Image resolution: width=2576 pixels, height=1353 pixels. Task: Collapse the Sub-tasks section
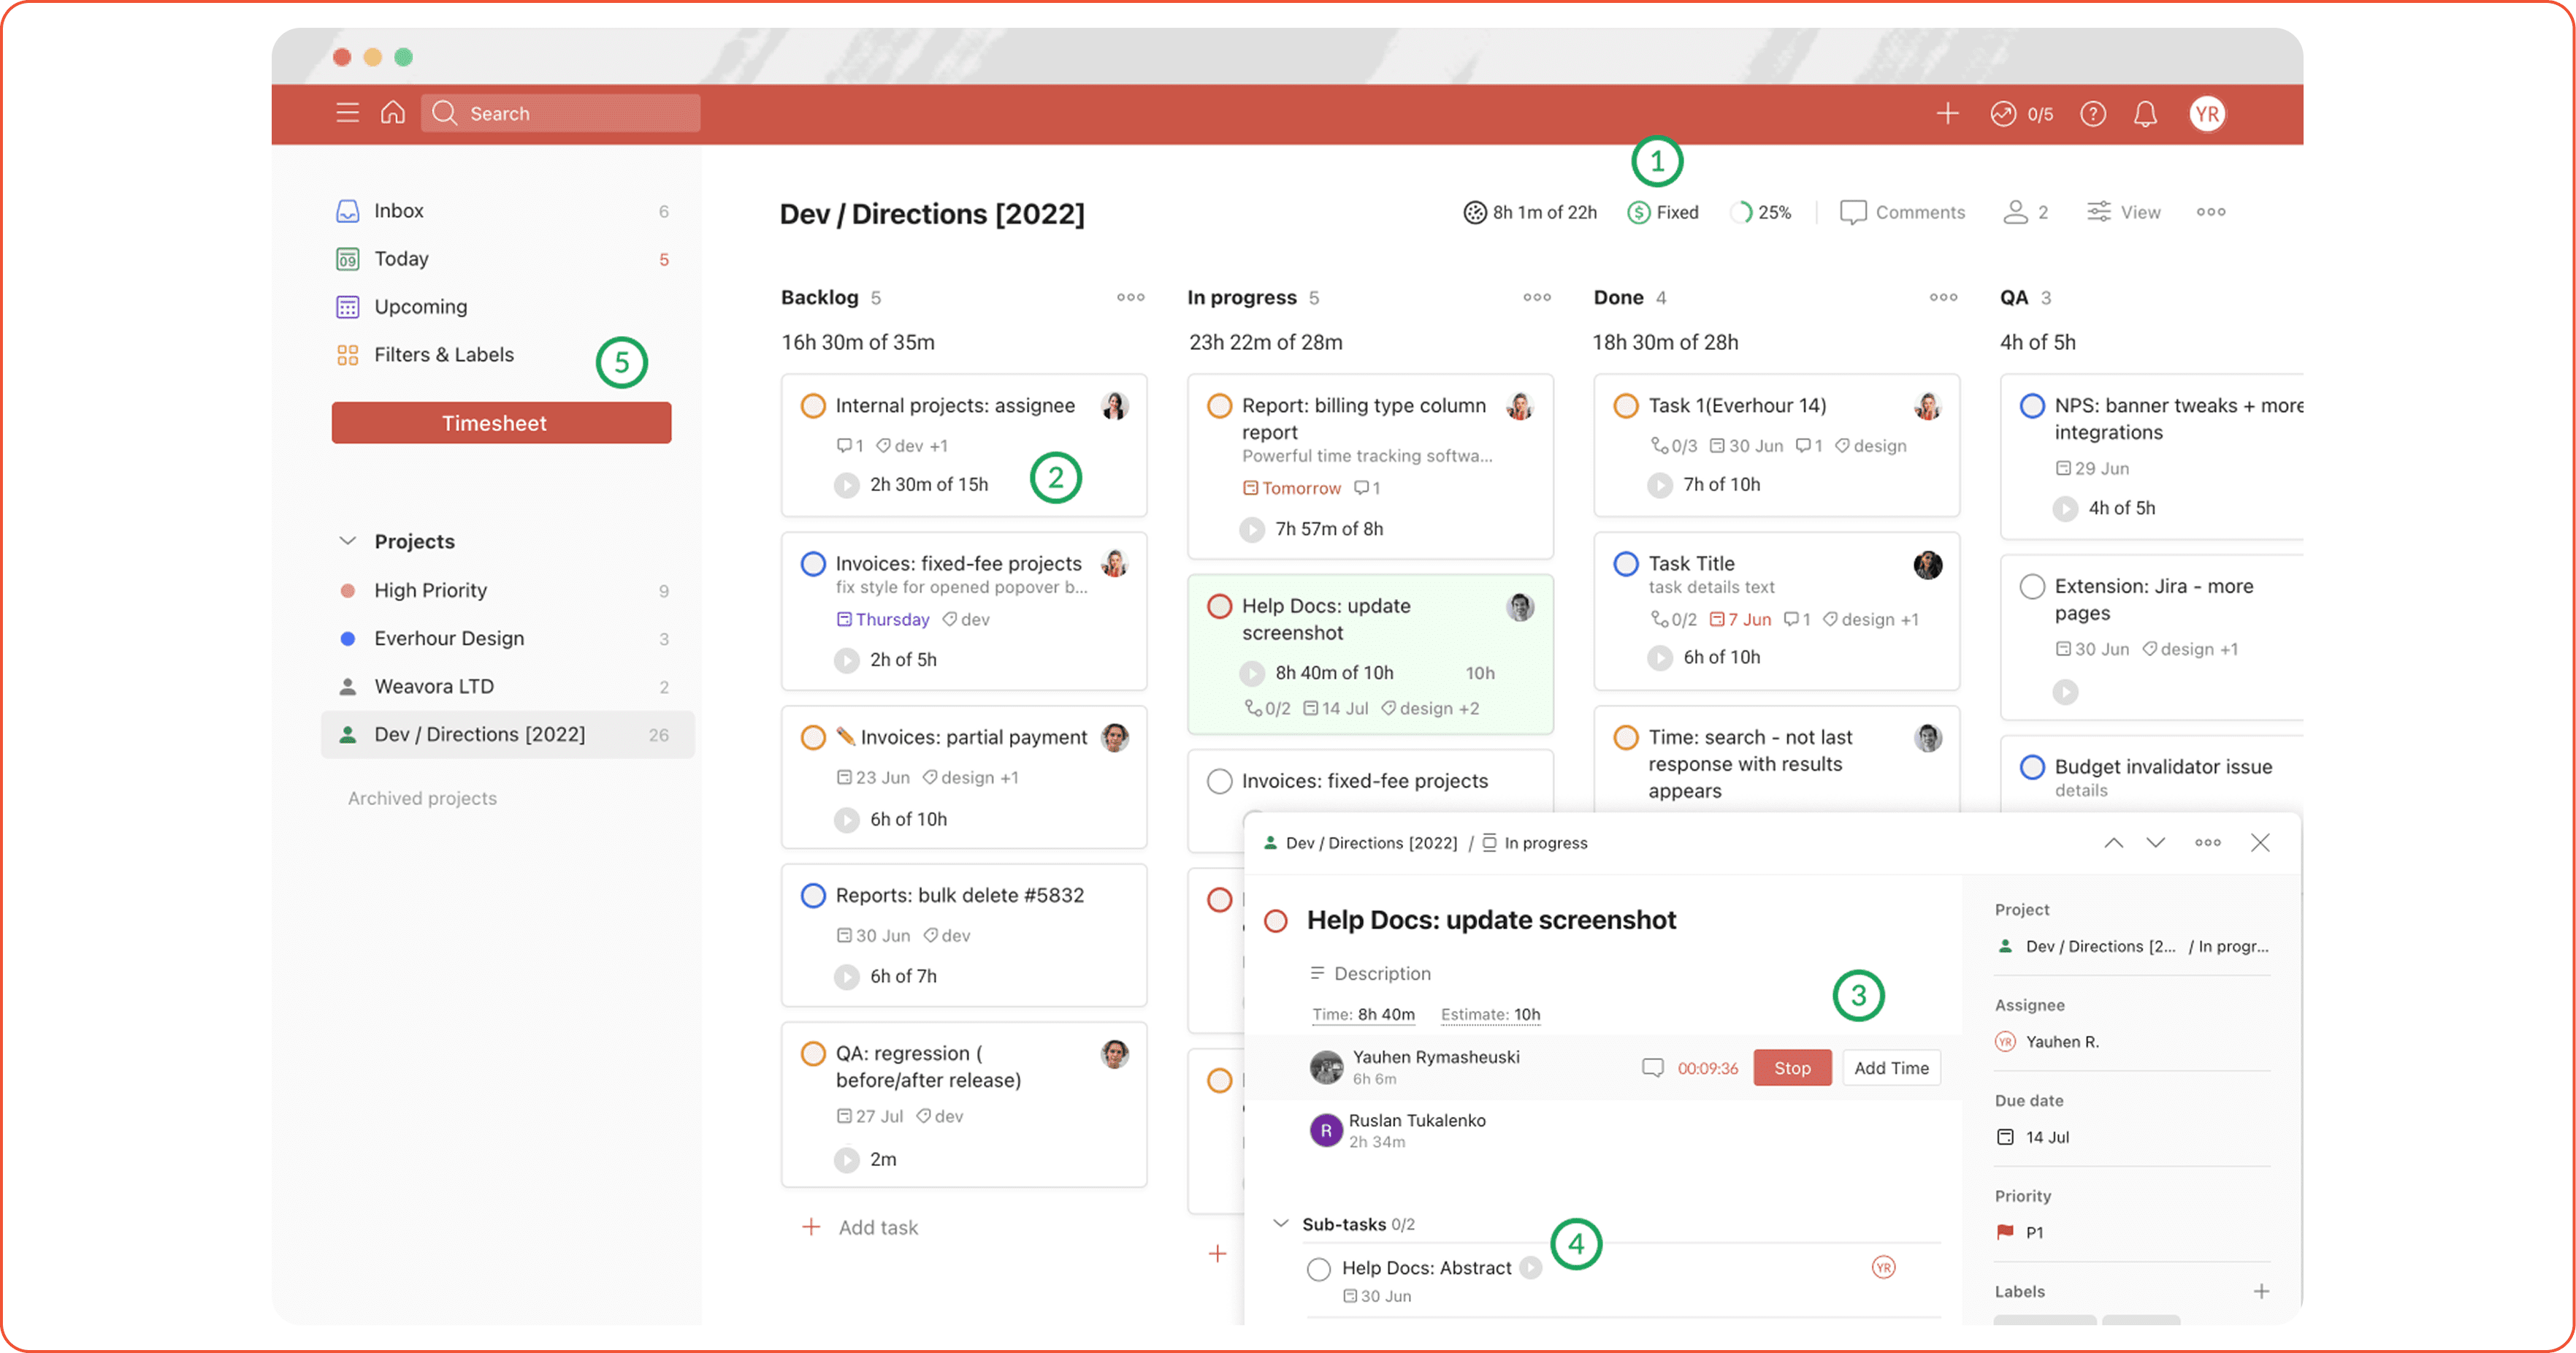1280,1223
